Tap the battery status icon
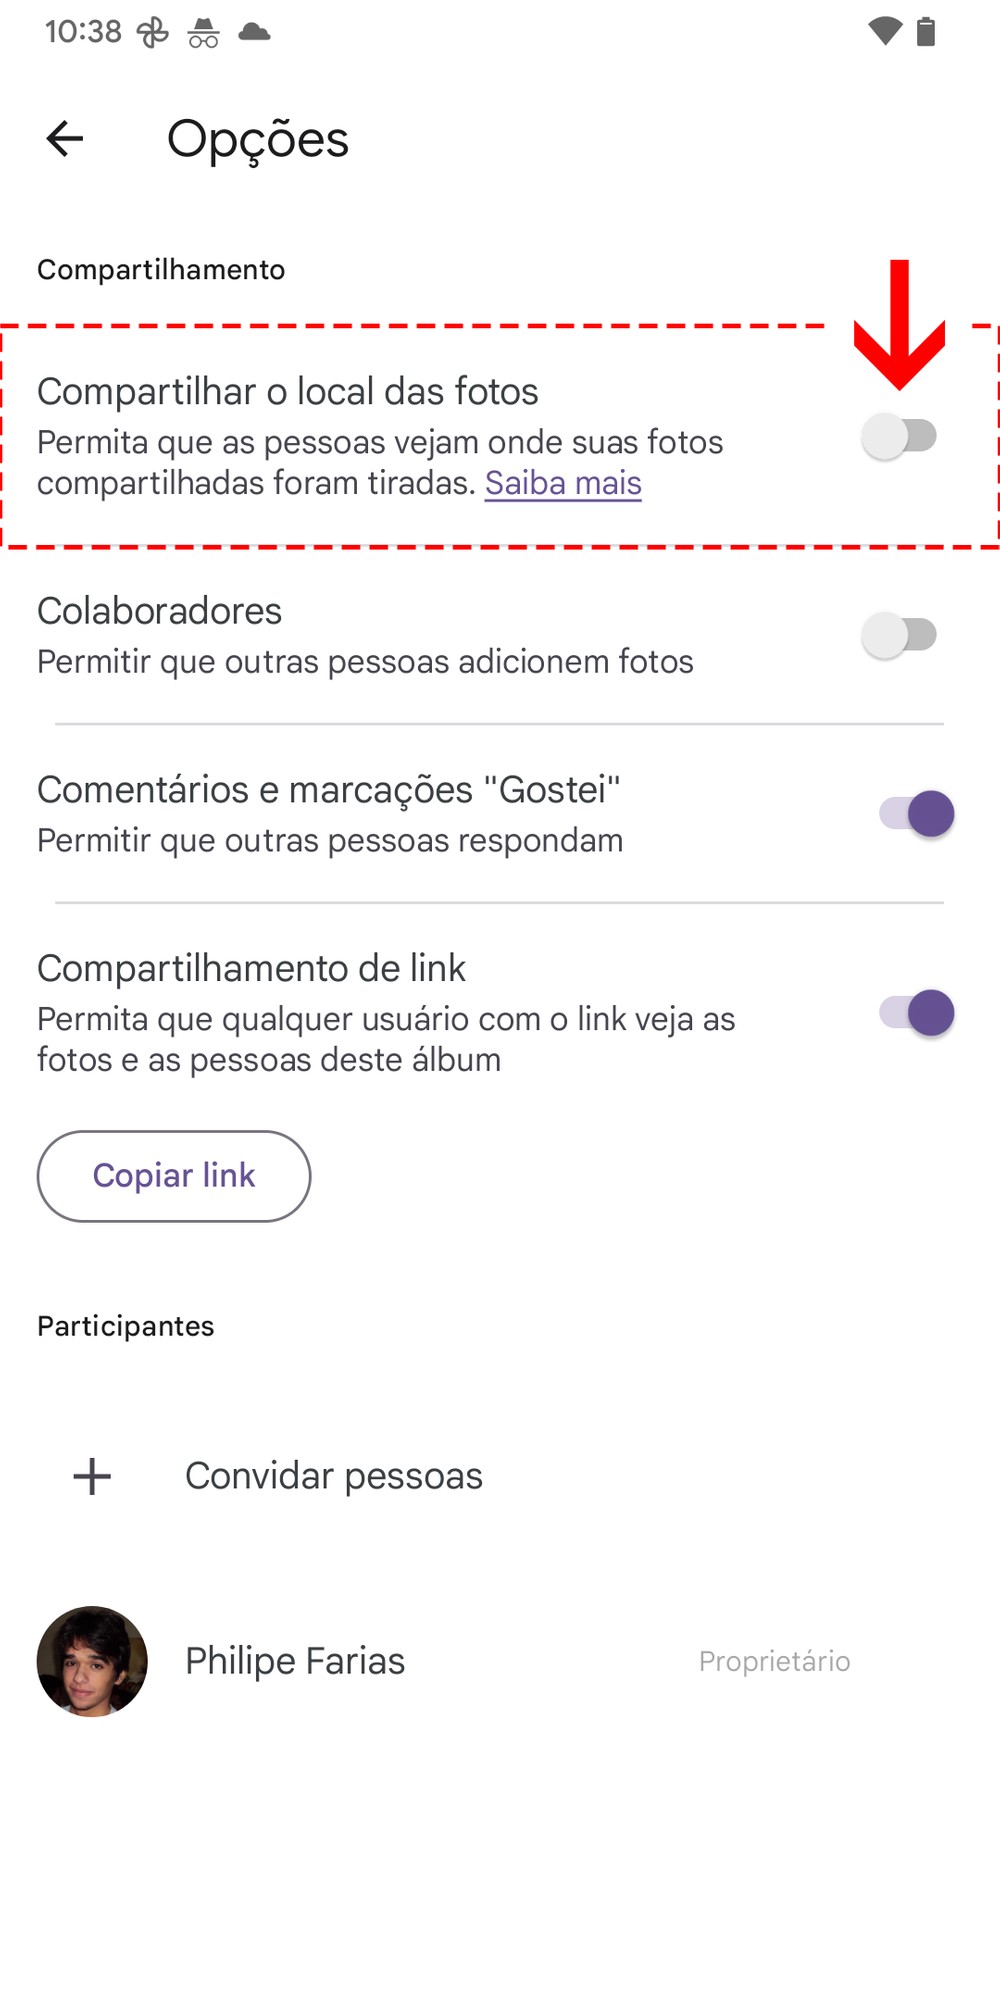 click(x=927, y=32)
